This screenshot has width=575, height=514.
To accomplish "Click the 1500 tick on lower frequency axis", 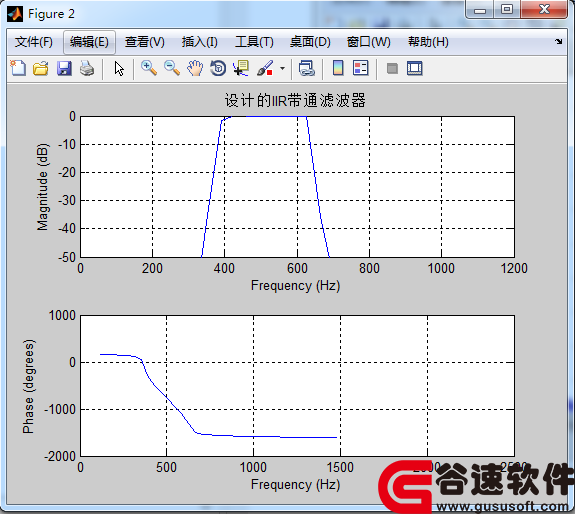I will (340, 467).
